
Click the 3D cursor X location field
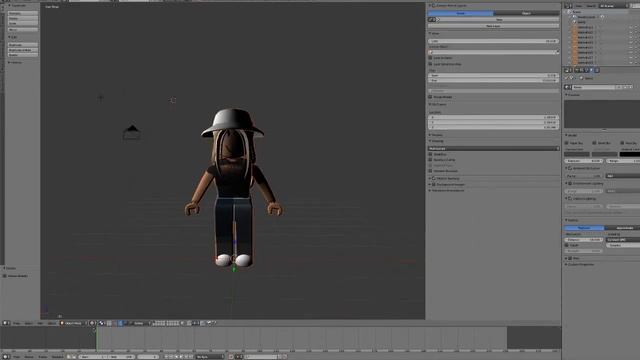click(x=493, y=117)
